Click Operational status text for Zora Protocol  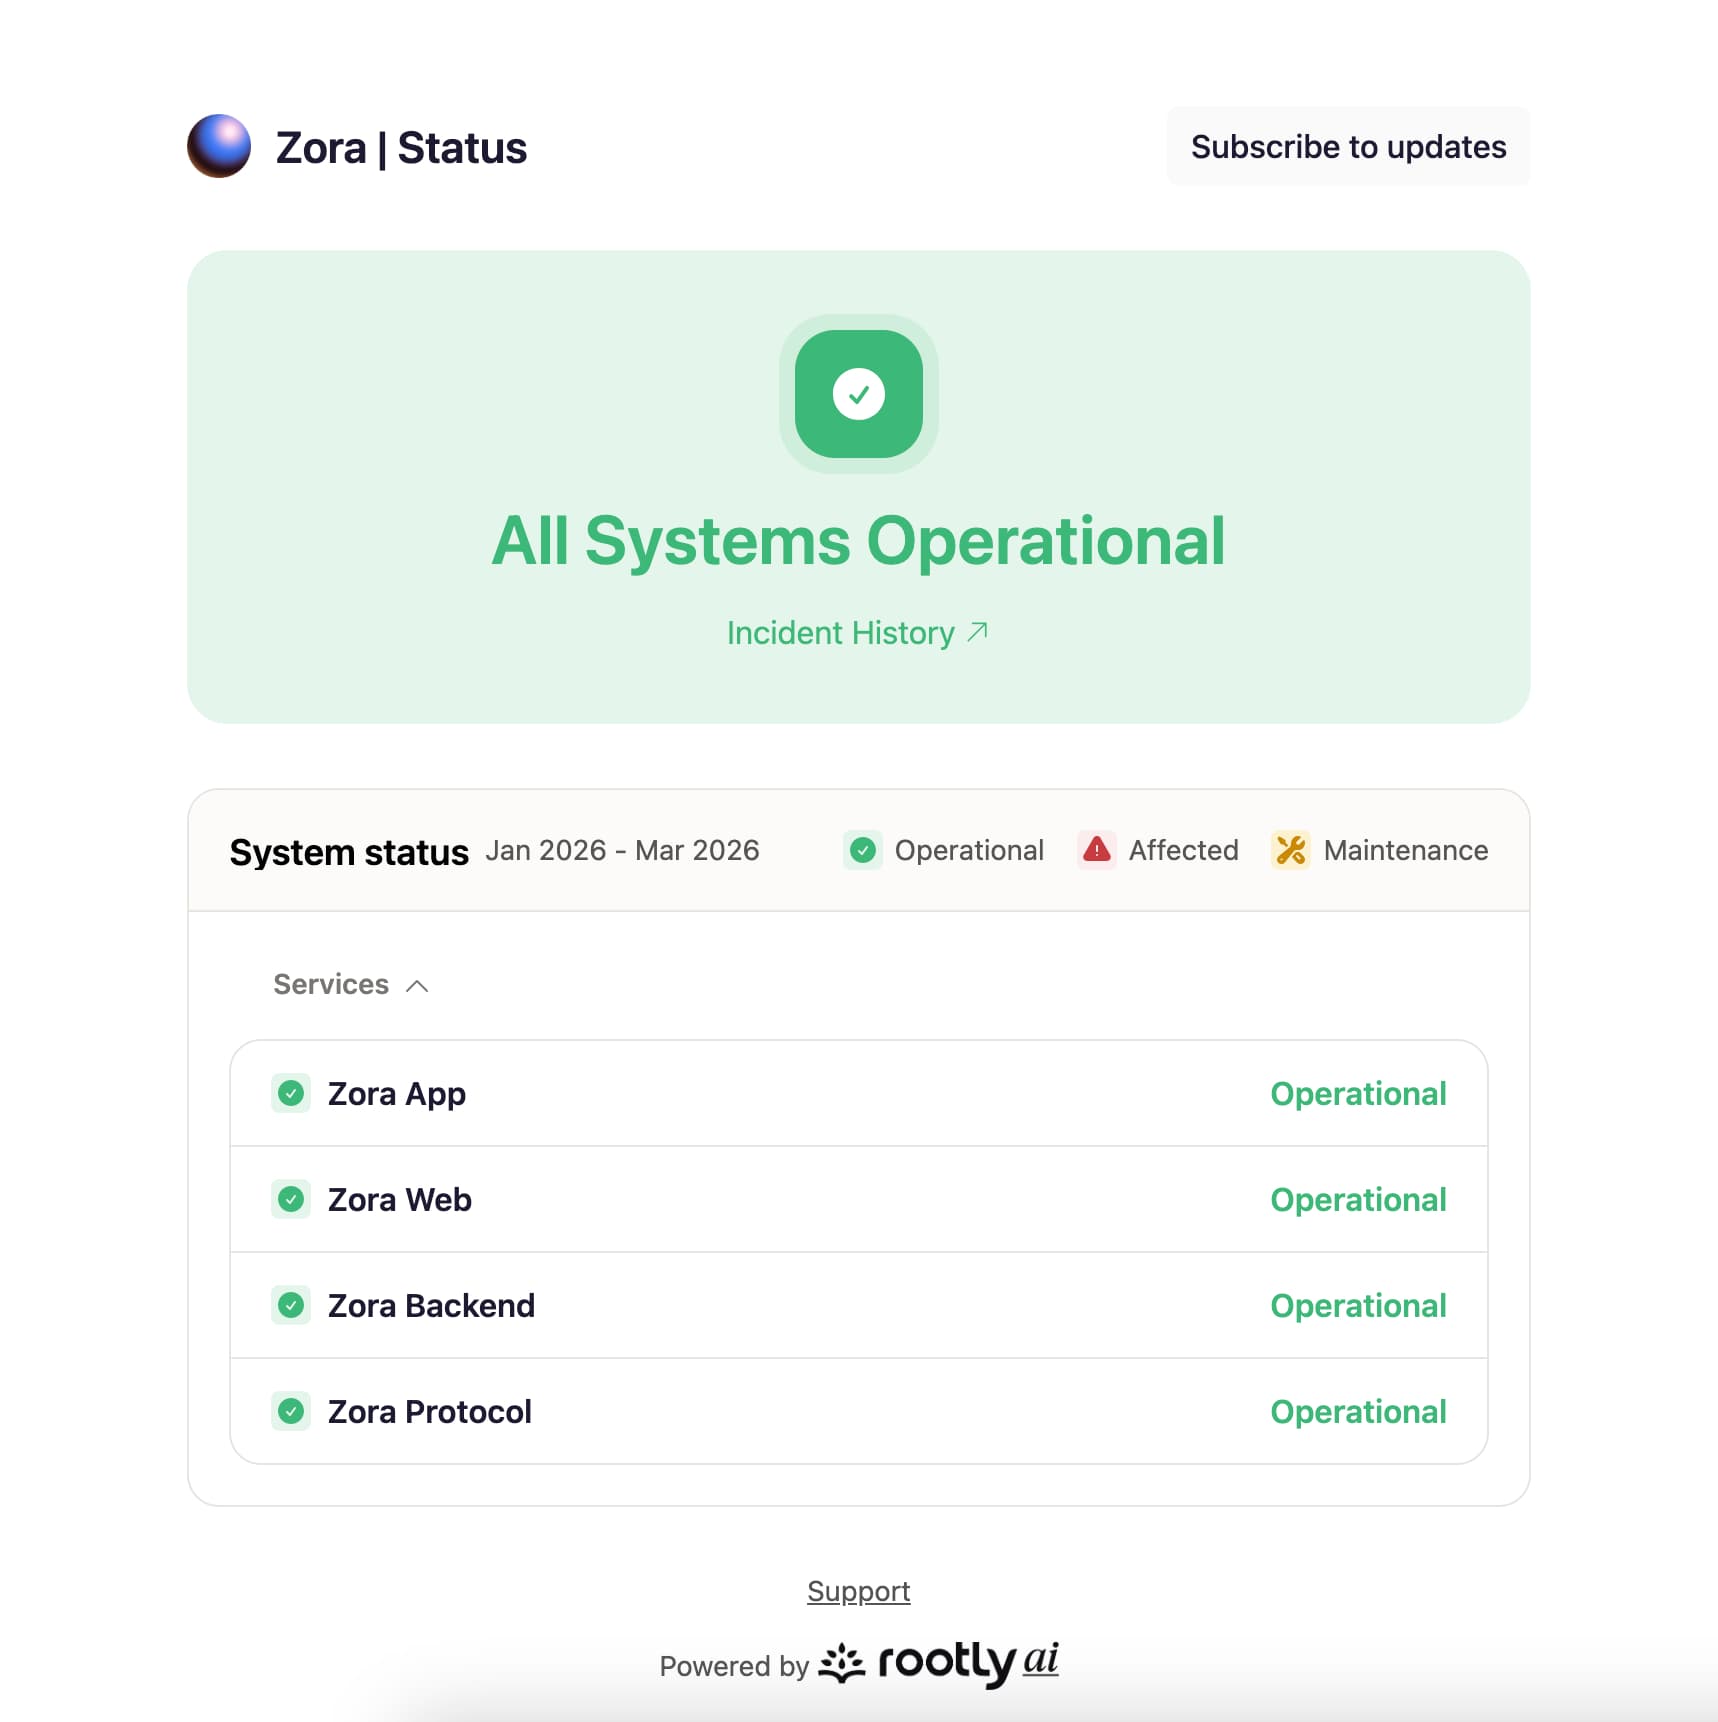click(x=1357, y=1411)
